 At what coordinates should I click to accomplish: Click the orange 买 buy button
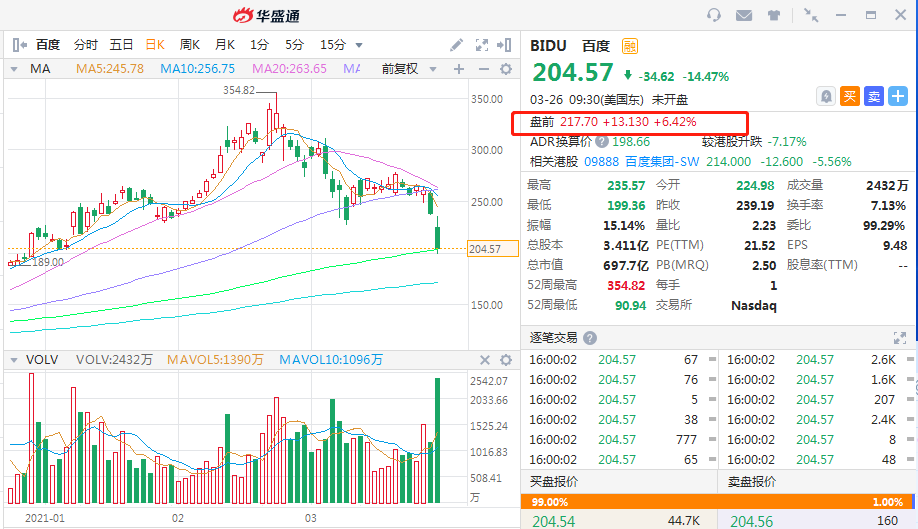(x=850, y=97)
